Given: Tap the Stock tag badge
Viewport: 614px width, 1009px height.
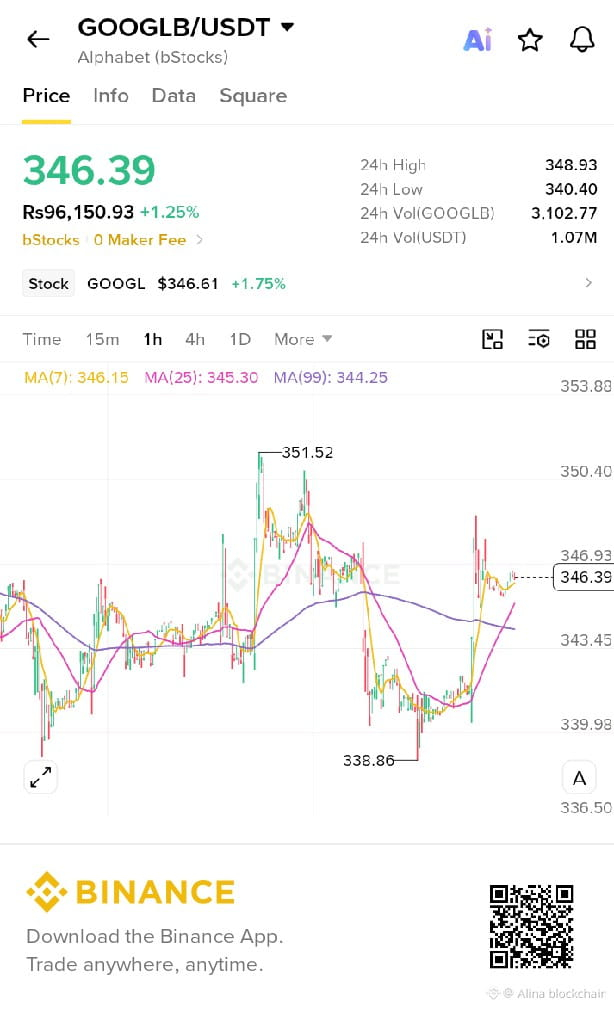Looking at the screenshot, I should pyautogui.click(x=48, y=284).
